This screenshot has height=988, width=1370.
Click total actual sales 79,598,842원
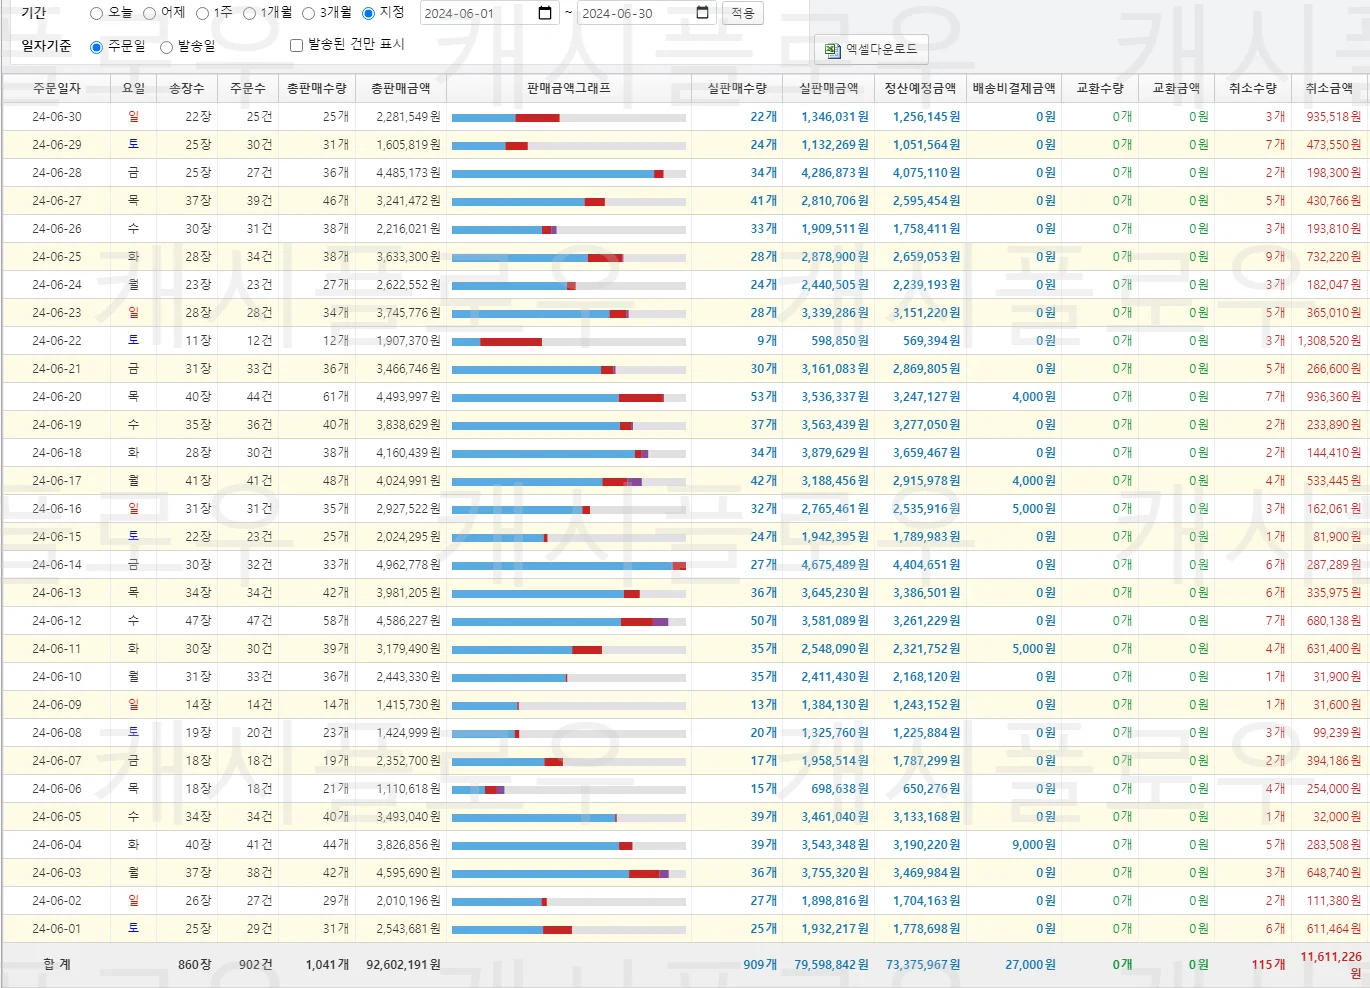pos(832,965)
